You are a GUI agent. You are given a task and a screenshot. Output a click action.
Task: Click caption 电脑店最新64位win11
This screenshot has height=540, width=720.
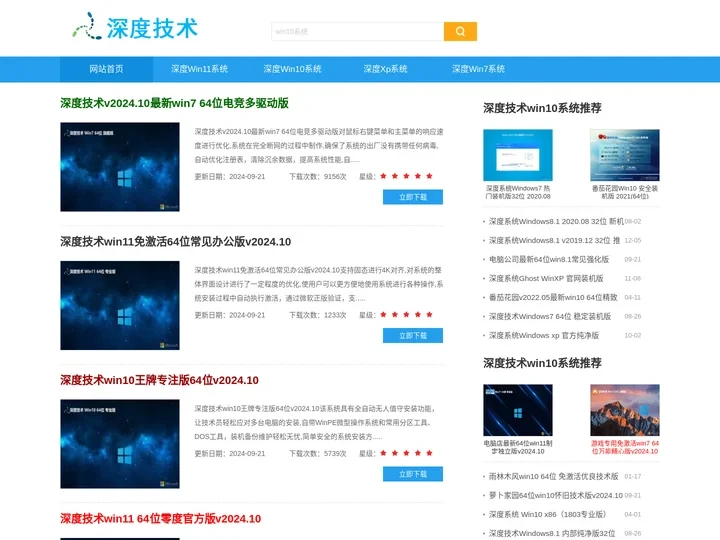pos(518,447)
